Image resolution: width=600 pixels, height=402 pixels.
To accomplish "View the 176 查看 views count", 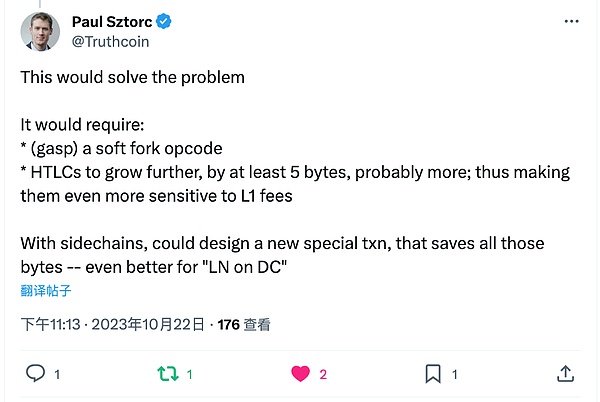I will [244, 324].
